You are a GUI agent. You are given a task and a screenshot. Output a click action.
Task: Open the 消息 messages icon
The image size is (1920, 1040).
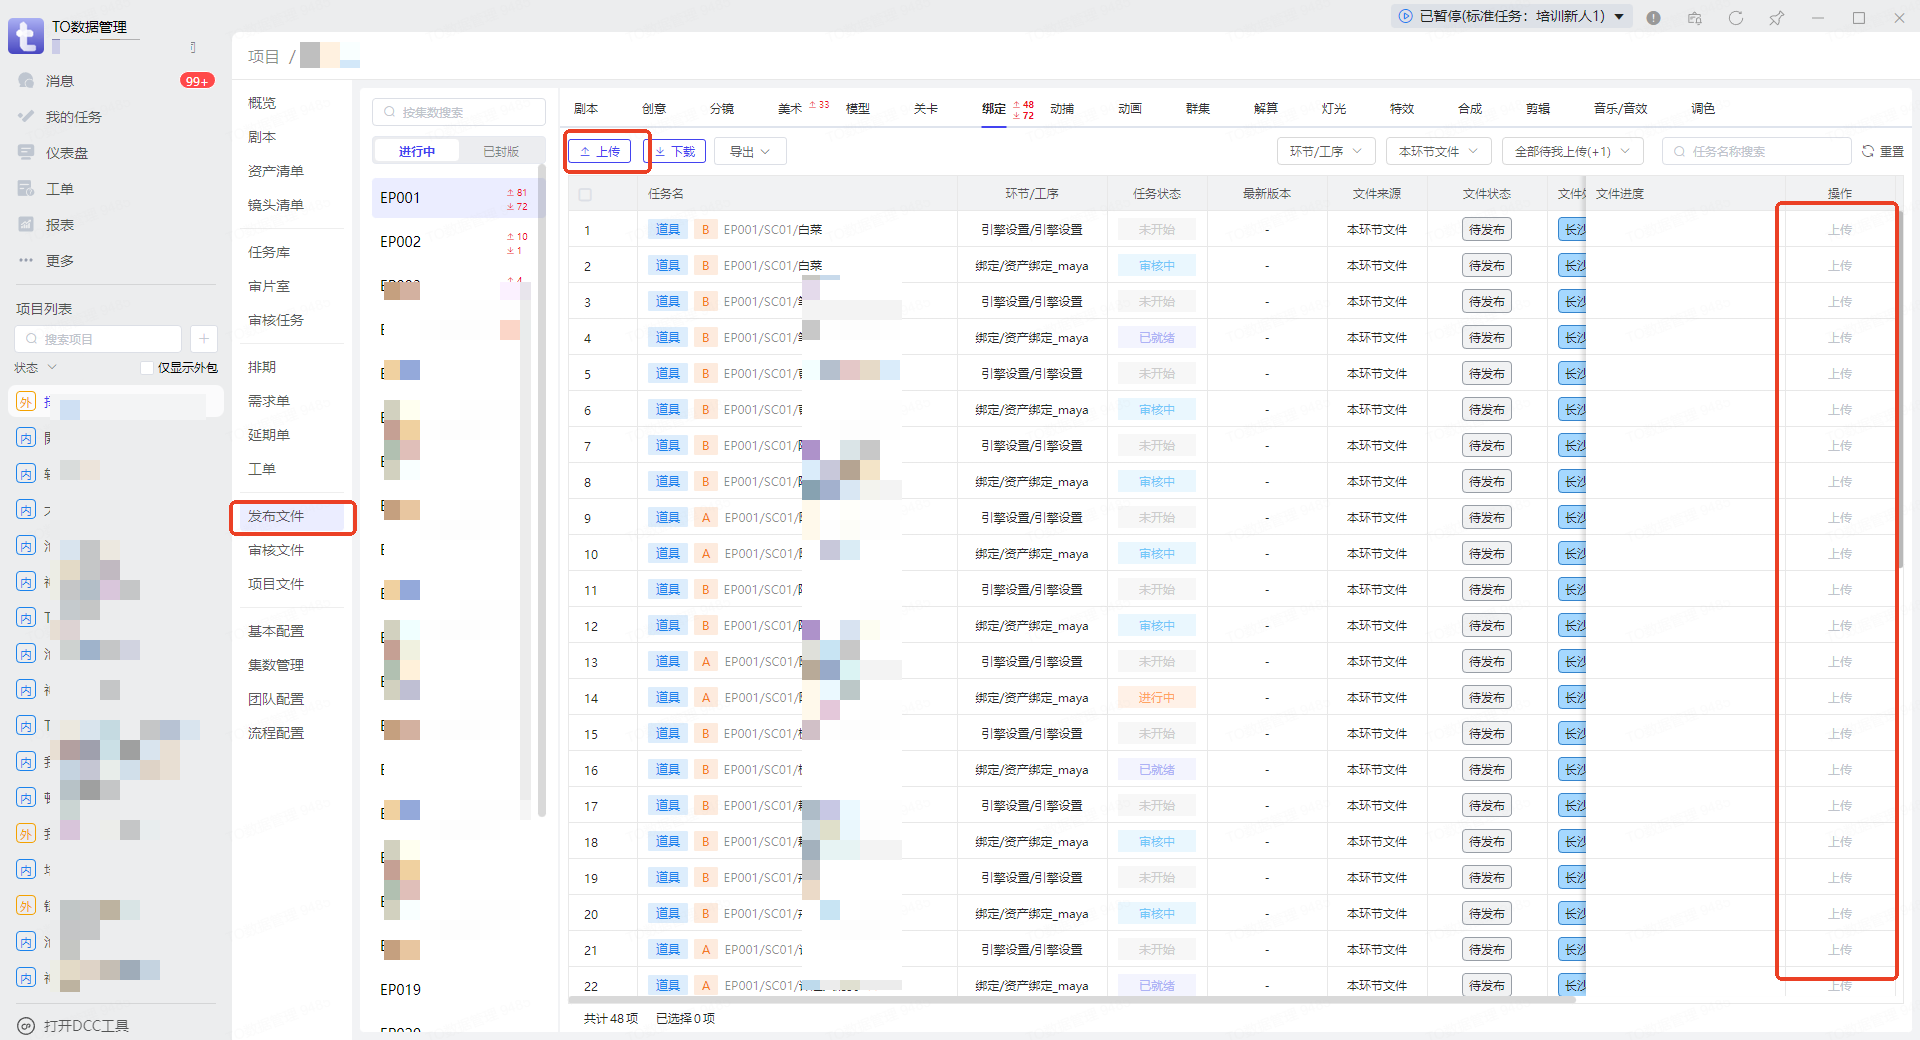pyautogui.click(x=27, y=81)
